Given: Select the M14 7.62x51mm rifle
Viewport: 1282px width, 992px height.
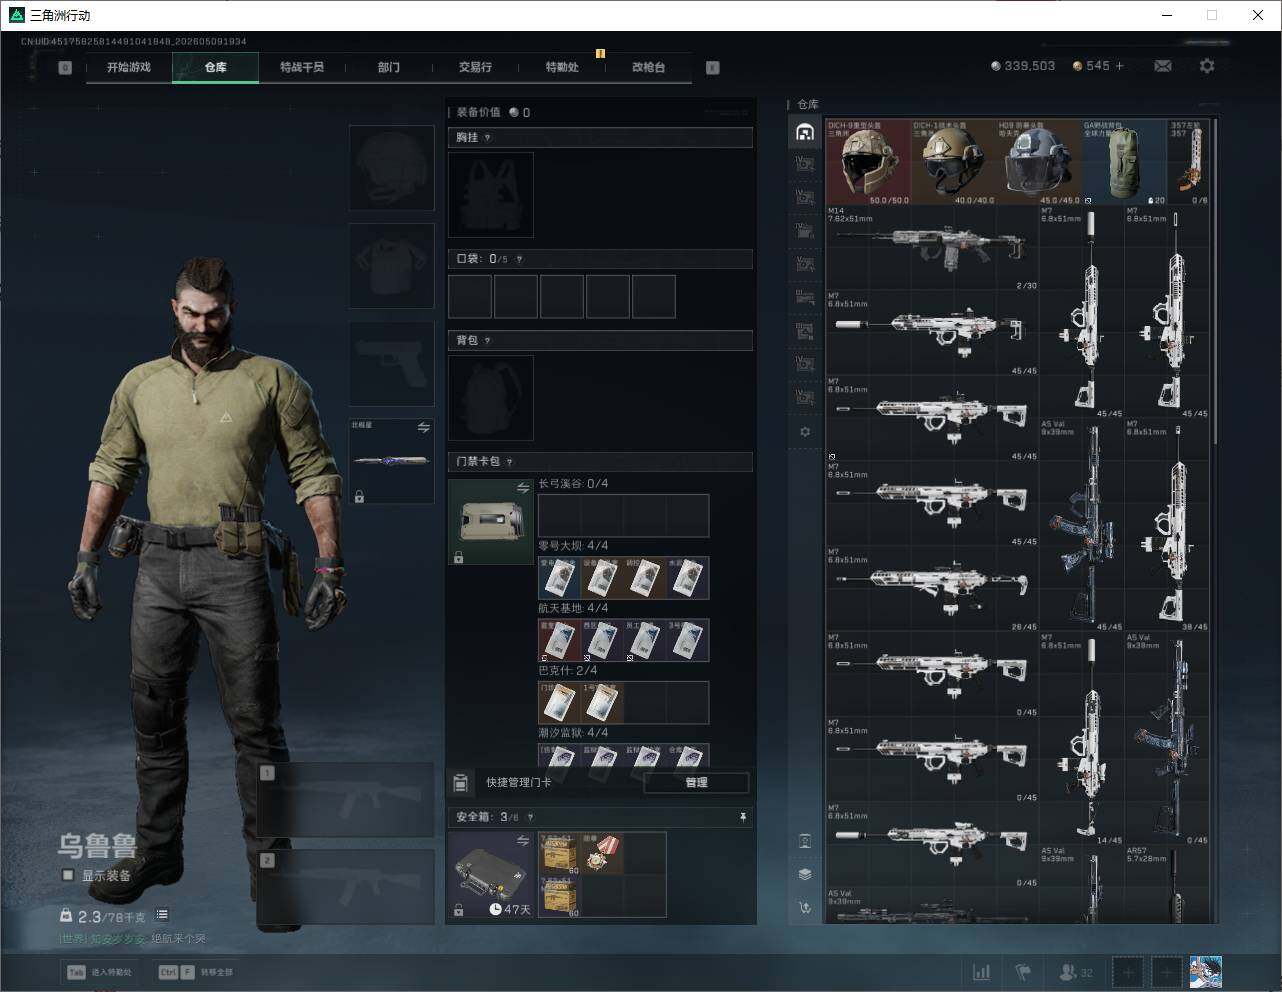Looking at the screenshot, I should pyautogui.click(x=932, y=248).
